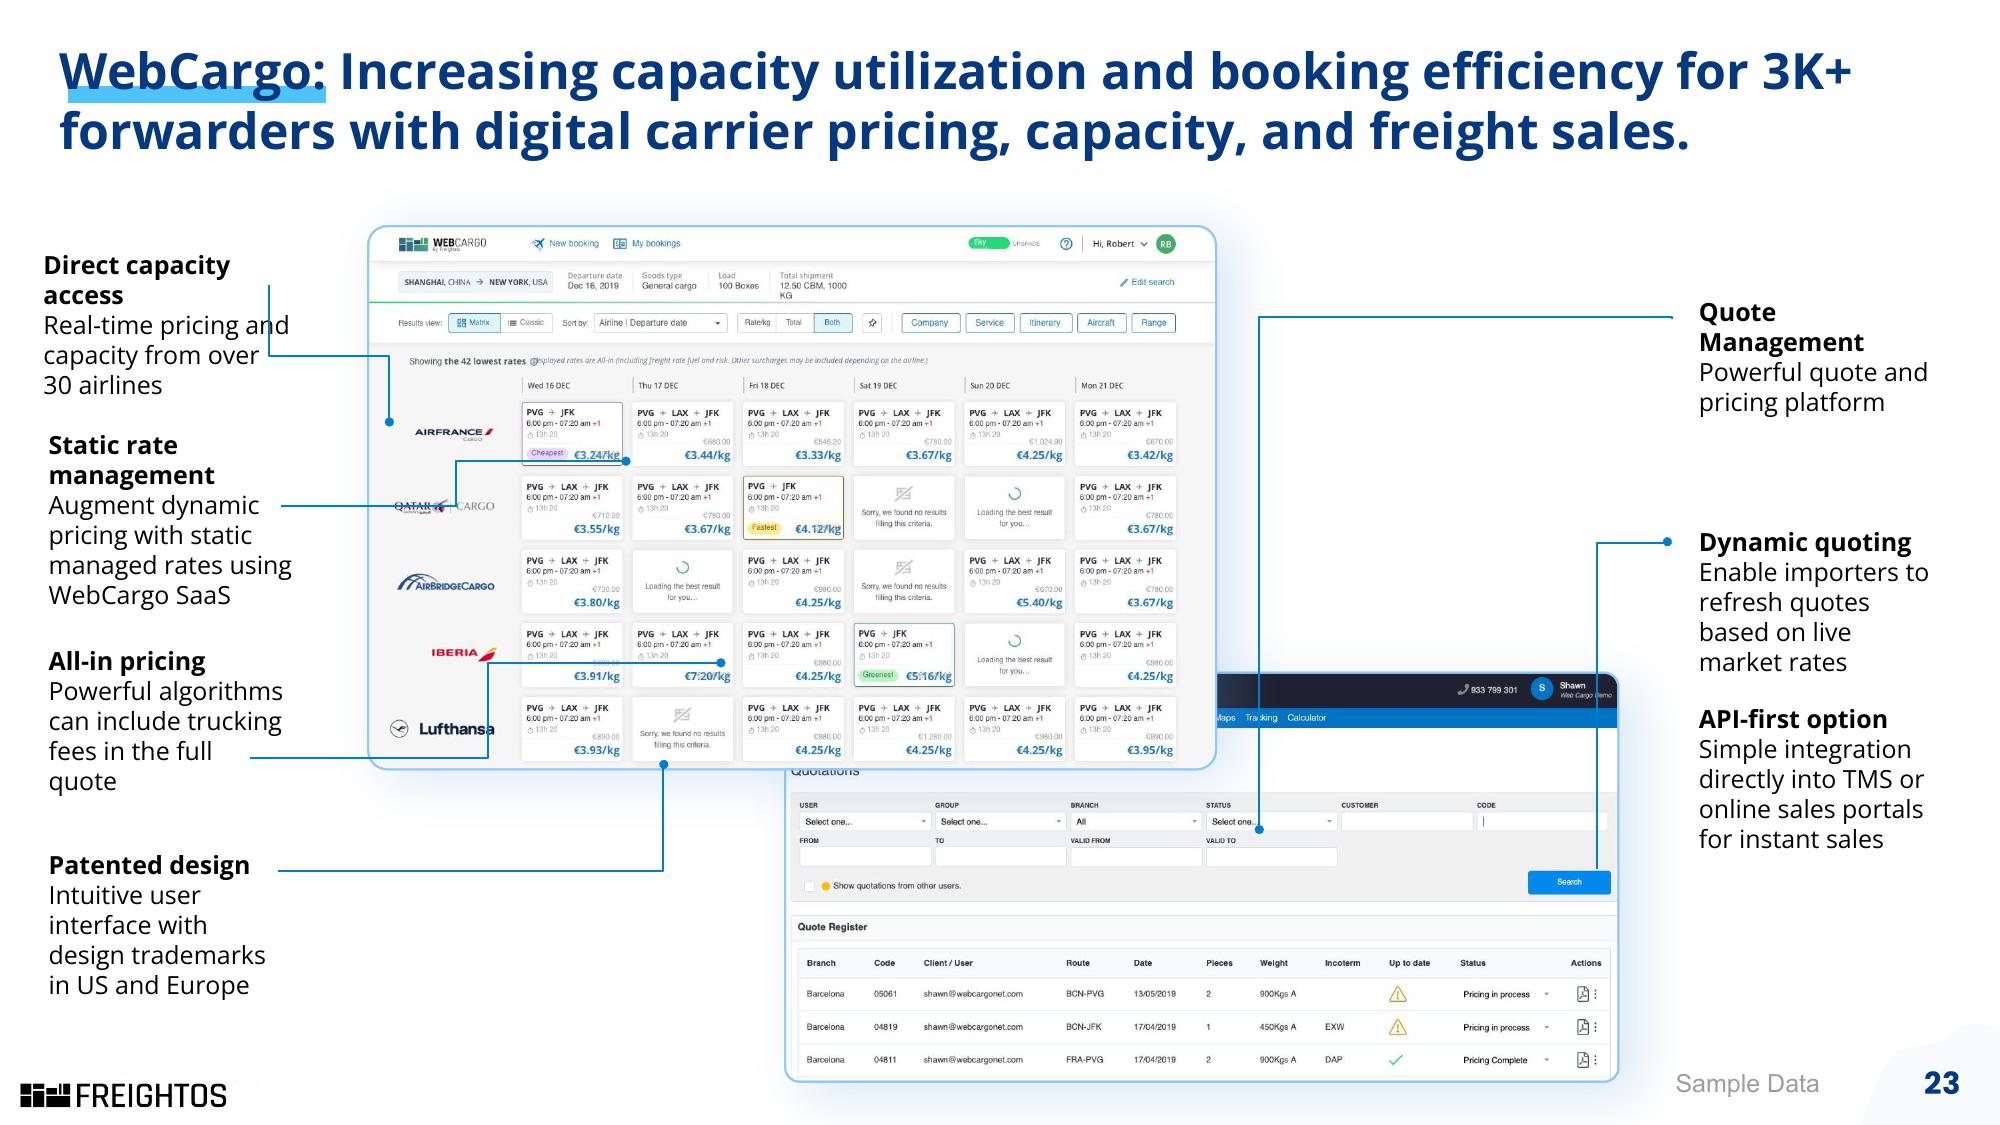Screen dimensions: 2000x1125
Task: Click the Qatar Cargo airline logo
Action: point(444,506)
